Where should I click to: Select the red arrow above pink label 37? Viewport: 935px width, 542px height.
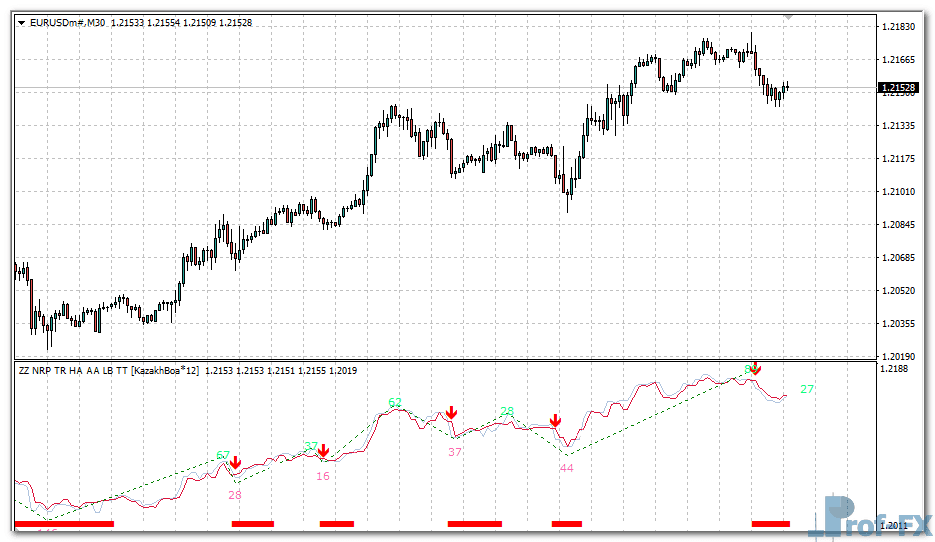point(452,412)
